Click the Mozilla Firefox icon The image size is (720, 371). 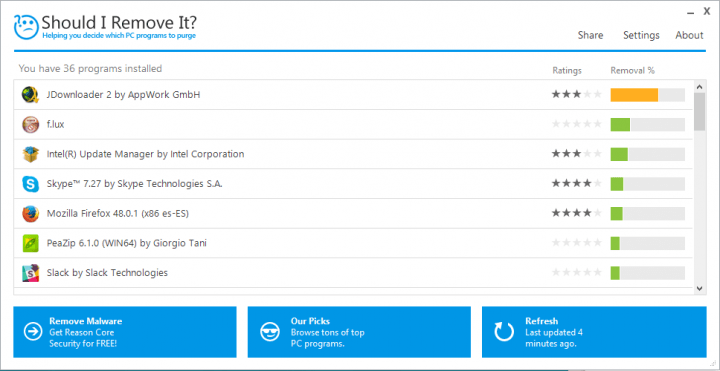click(30, 214)
